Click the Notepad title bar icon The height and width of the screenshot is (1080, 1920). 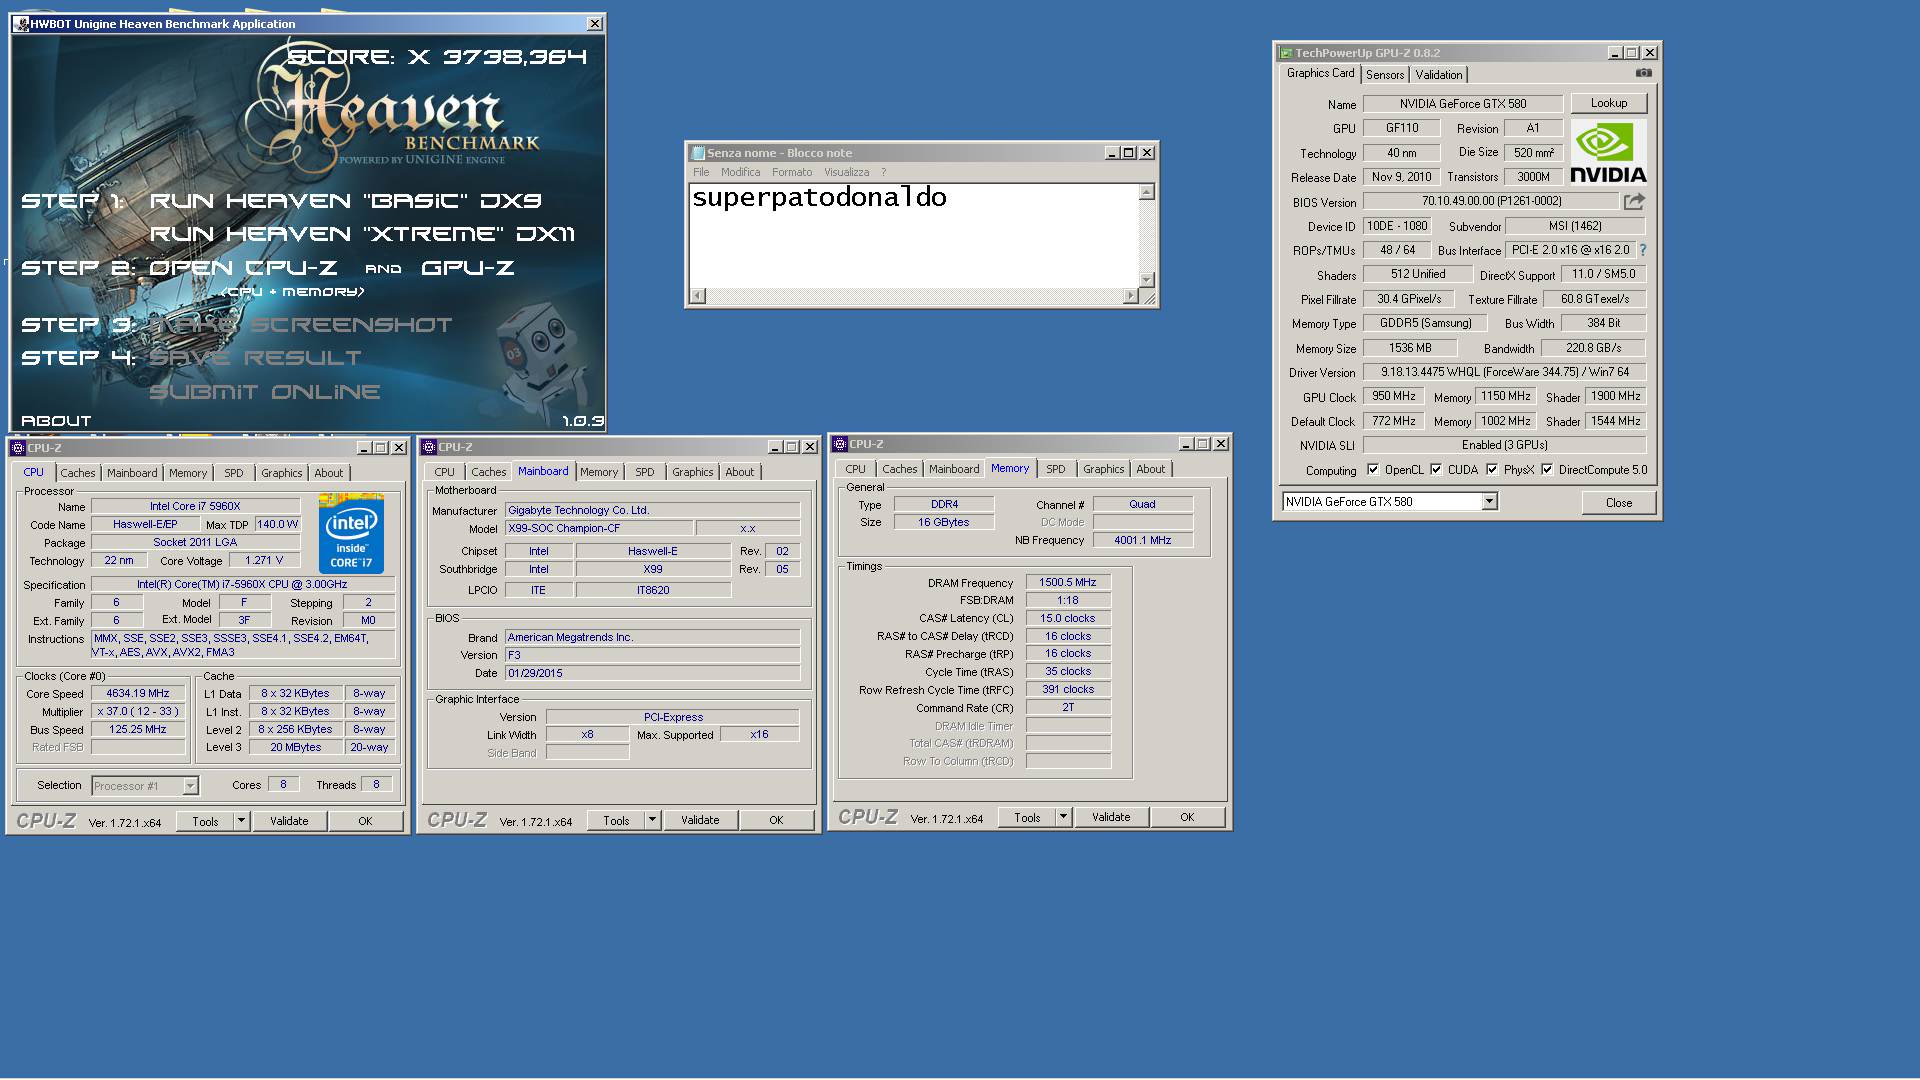(x=697, y=153)
